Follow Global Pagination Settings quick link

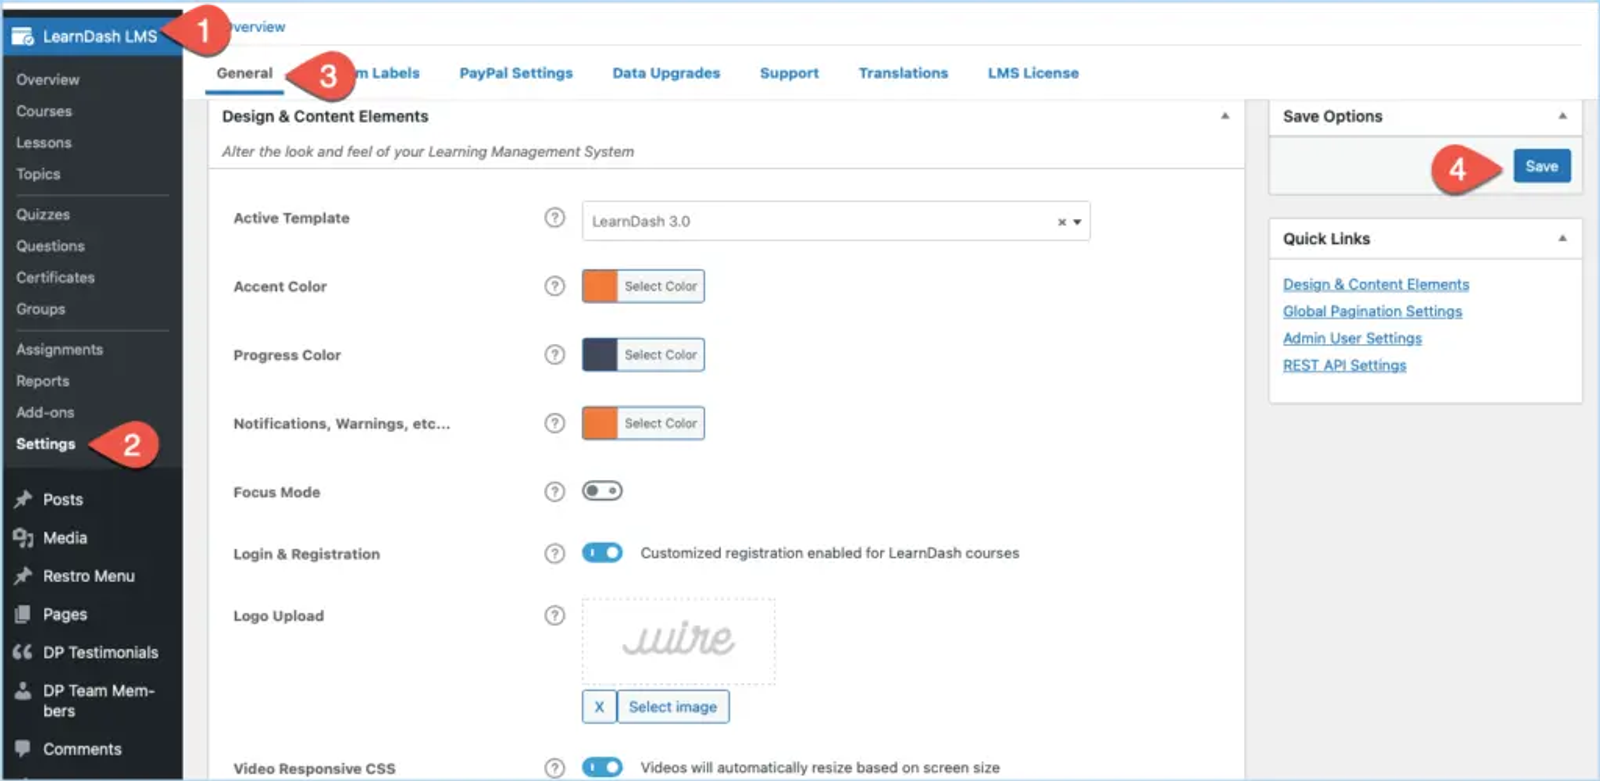(x=1372, y=312)
